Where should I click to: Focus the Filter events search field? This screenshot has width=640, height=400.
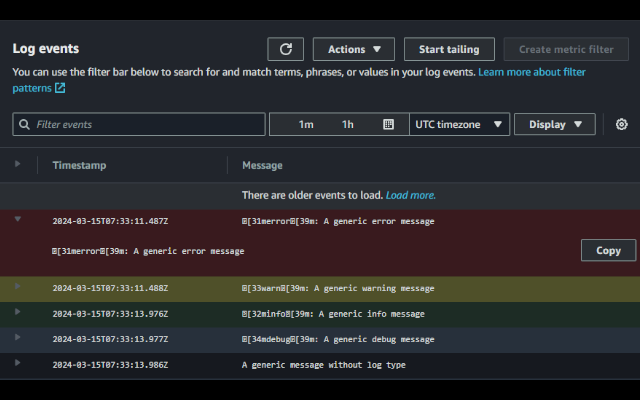coord(139,124)
